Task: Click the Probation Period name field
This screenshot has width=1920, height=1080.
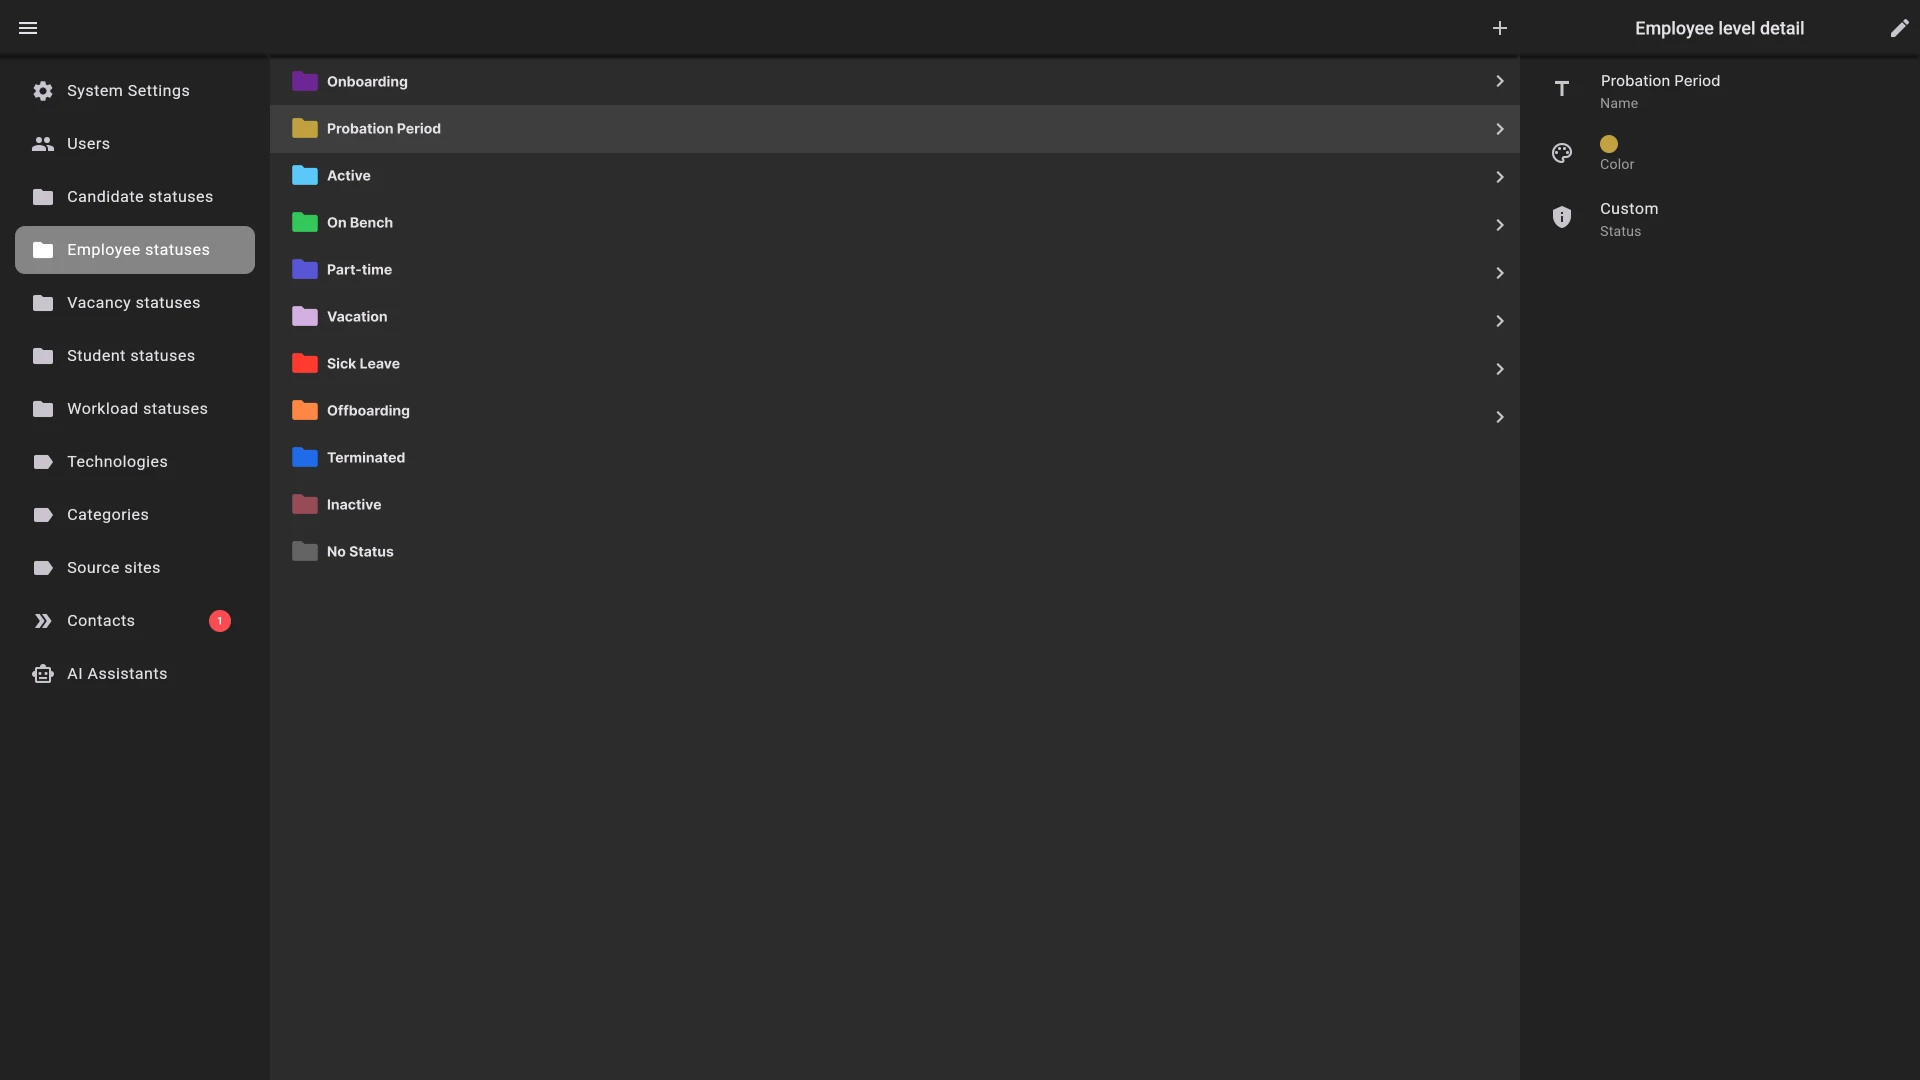Action: tap(1660, 81)
